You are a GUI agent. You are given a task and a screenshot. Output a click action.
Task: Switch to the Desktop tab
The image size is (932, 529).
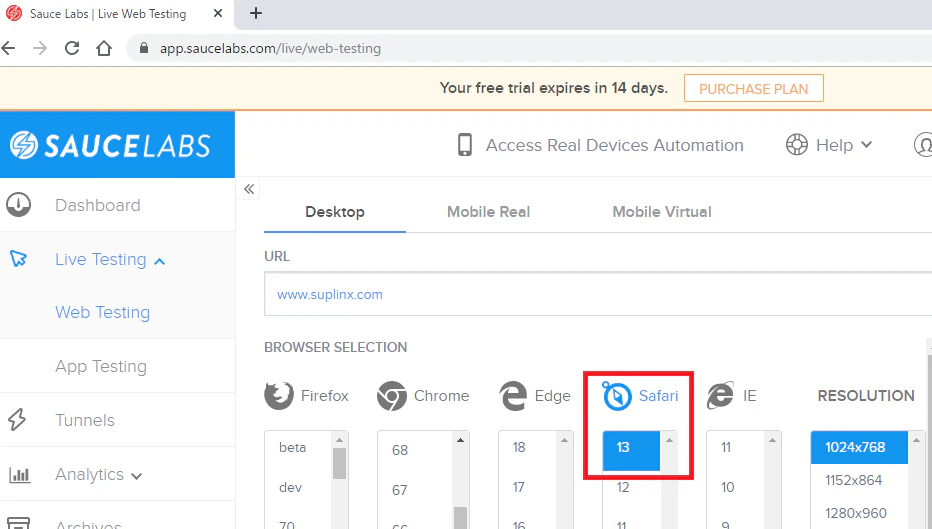tap(335, 212)
